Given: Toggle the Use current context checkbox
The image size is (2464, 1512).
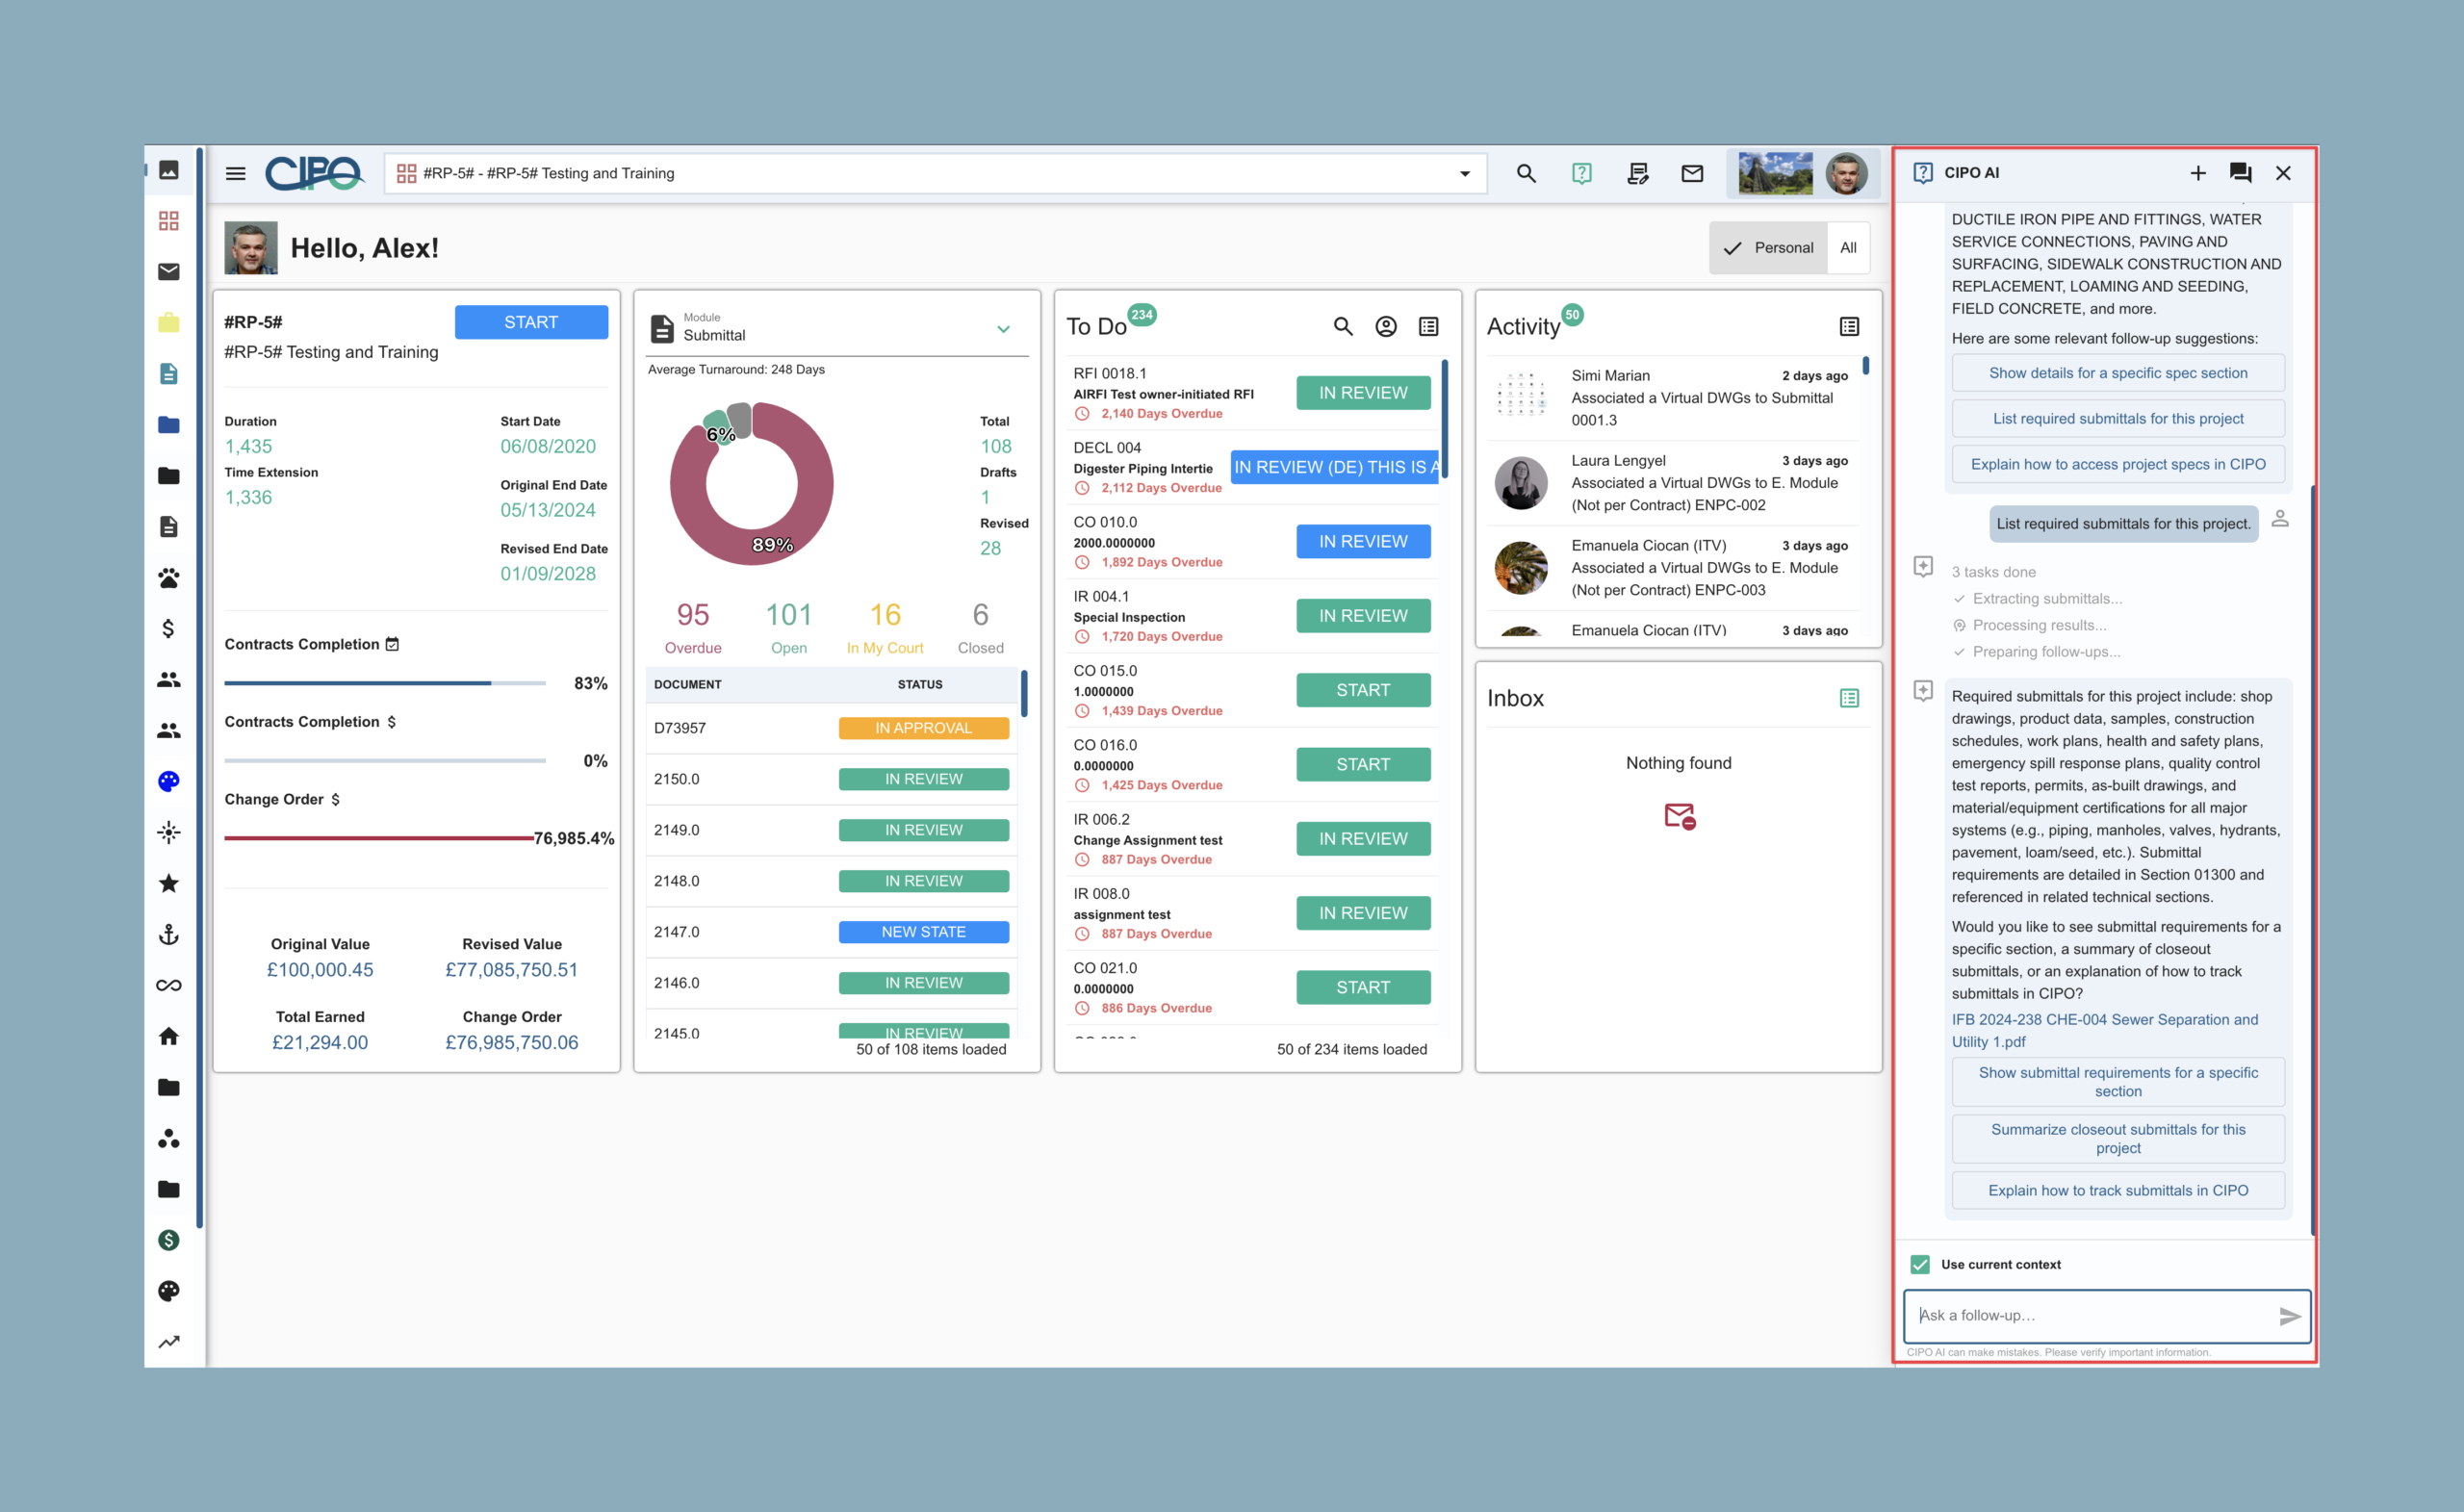Looking at the screenshot, I should (1920, 1264).
